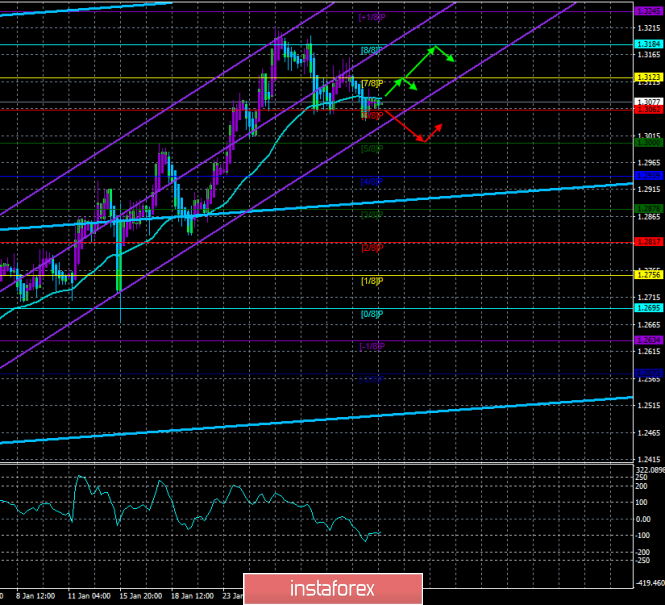Click the white 1.3077 current price tag
The height and width of the screenshot is (605, 665).
tap(648, 102)
